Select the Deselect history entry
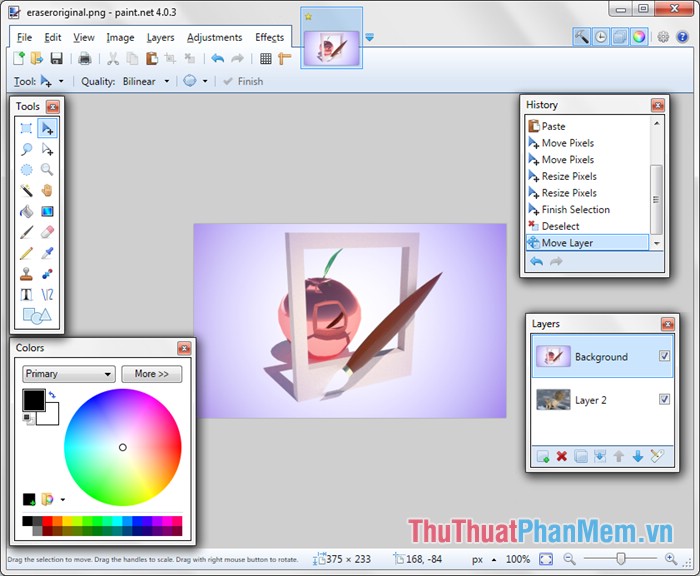Viewport: 700px width, 576px height. pyautogui.click(x=587, y=226)
